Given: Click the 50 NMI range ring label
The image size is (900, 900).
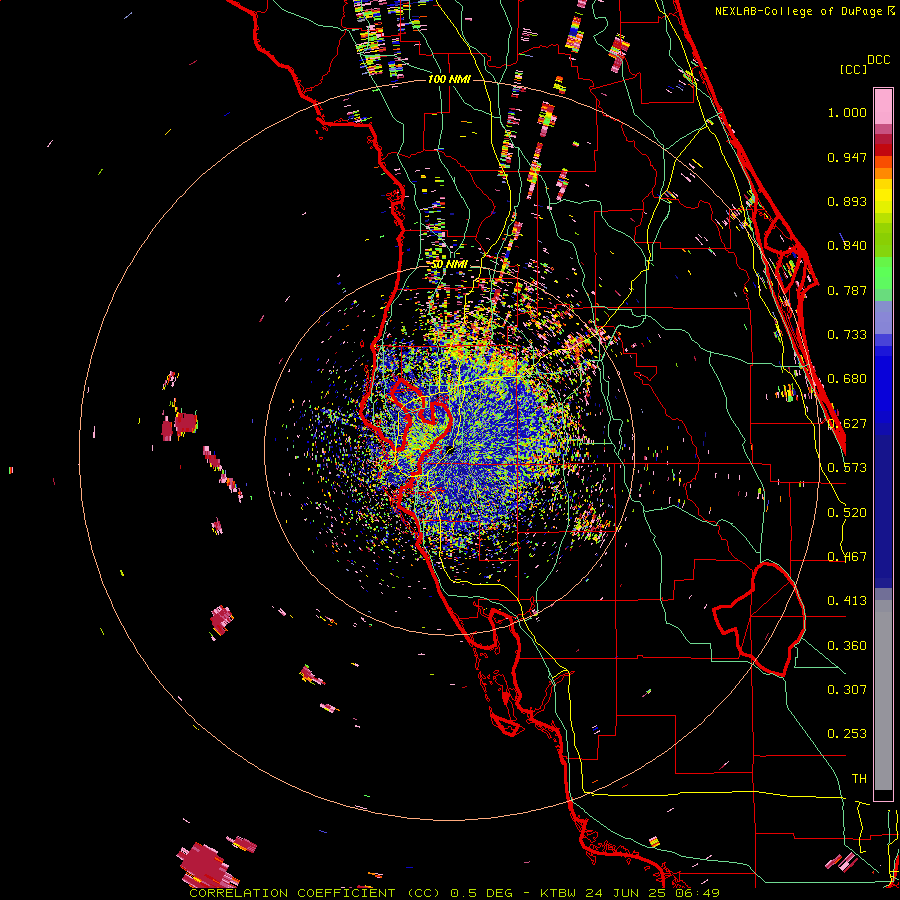Looking at the screenshot, I should [x=451, y=265].
